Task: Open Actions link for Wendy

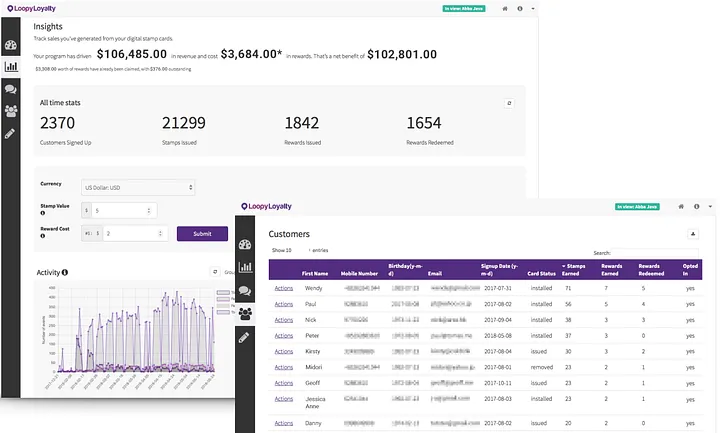Action: tap(283, 288)
